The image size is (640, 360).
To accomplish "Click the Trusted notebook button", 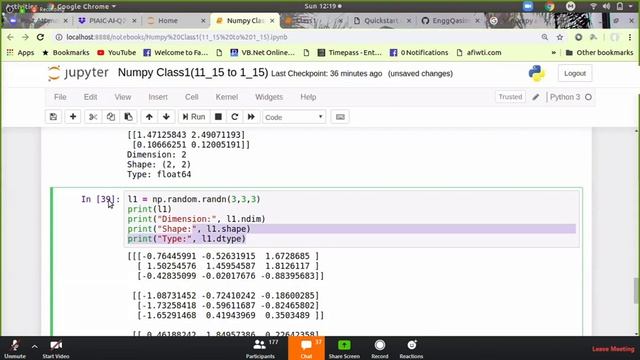I will tap(510, 97).
